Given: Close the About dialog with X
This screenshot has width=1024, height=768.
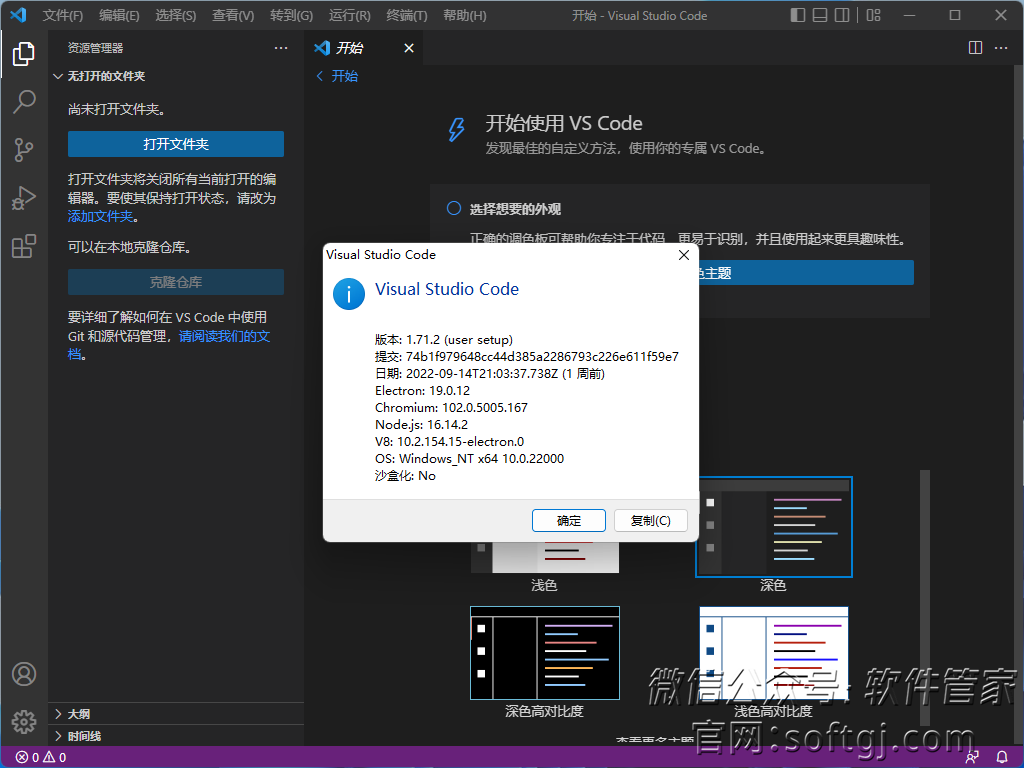Looking at the screenshot, I should point(684,255).
